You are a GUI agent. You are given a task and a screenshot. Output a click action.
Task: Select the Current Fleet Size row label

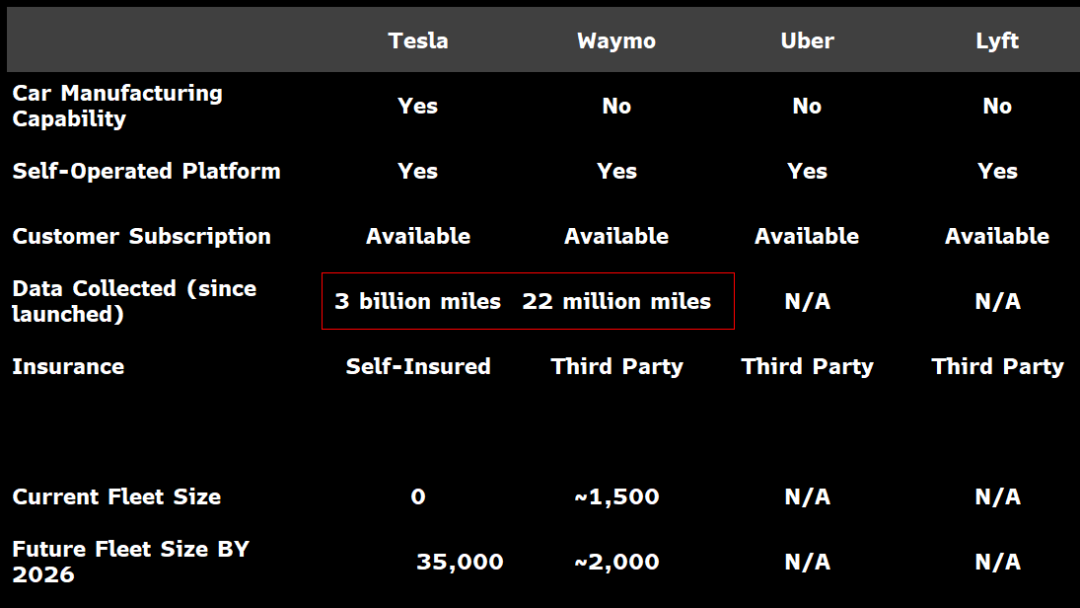point(116,497)
